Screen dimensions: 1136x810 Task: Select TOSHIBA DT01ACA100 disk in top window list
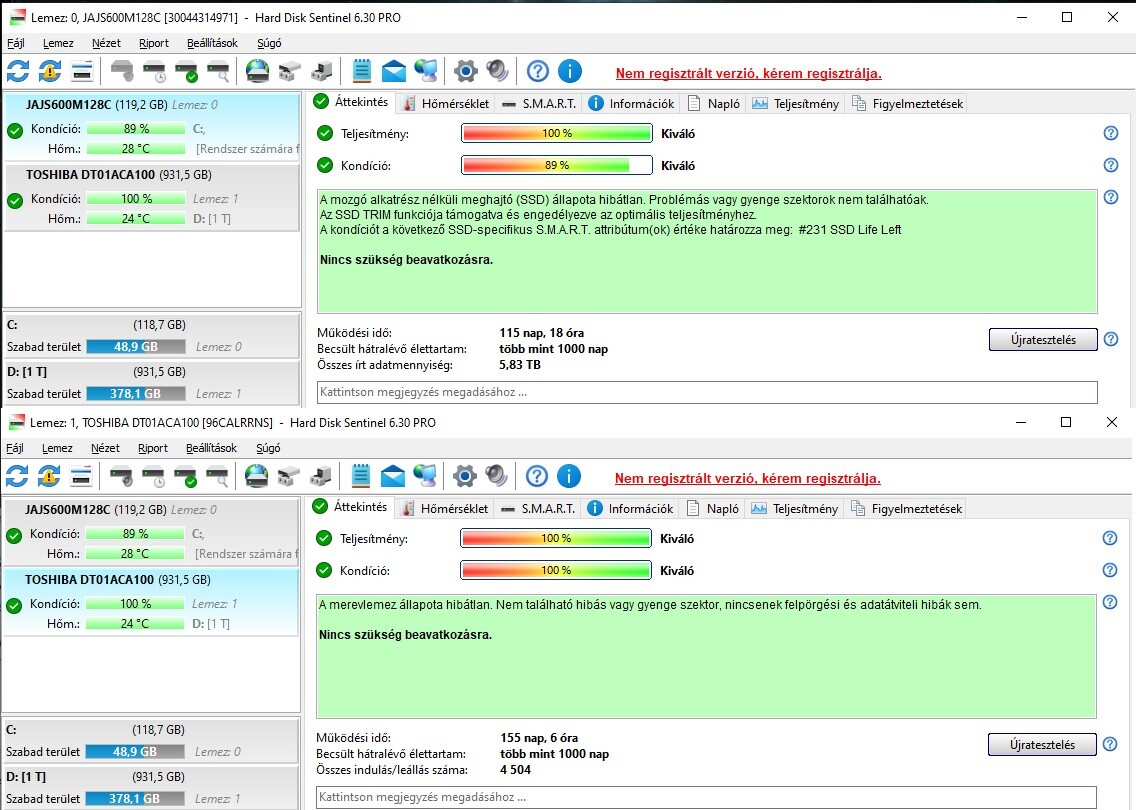[x=151, y=197]
